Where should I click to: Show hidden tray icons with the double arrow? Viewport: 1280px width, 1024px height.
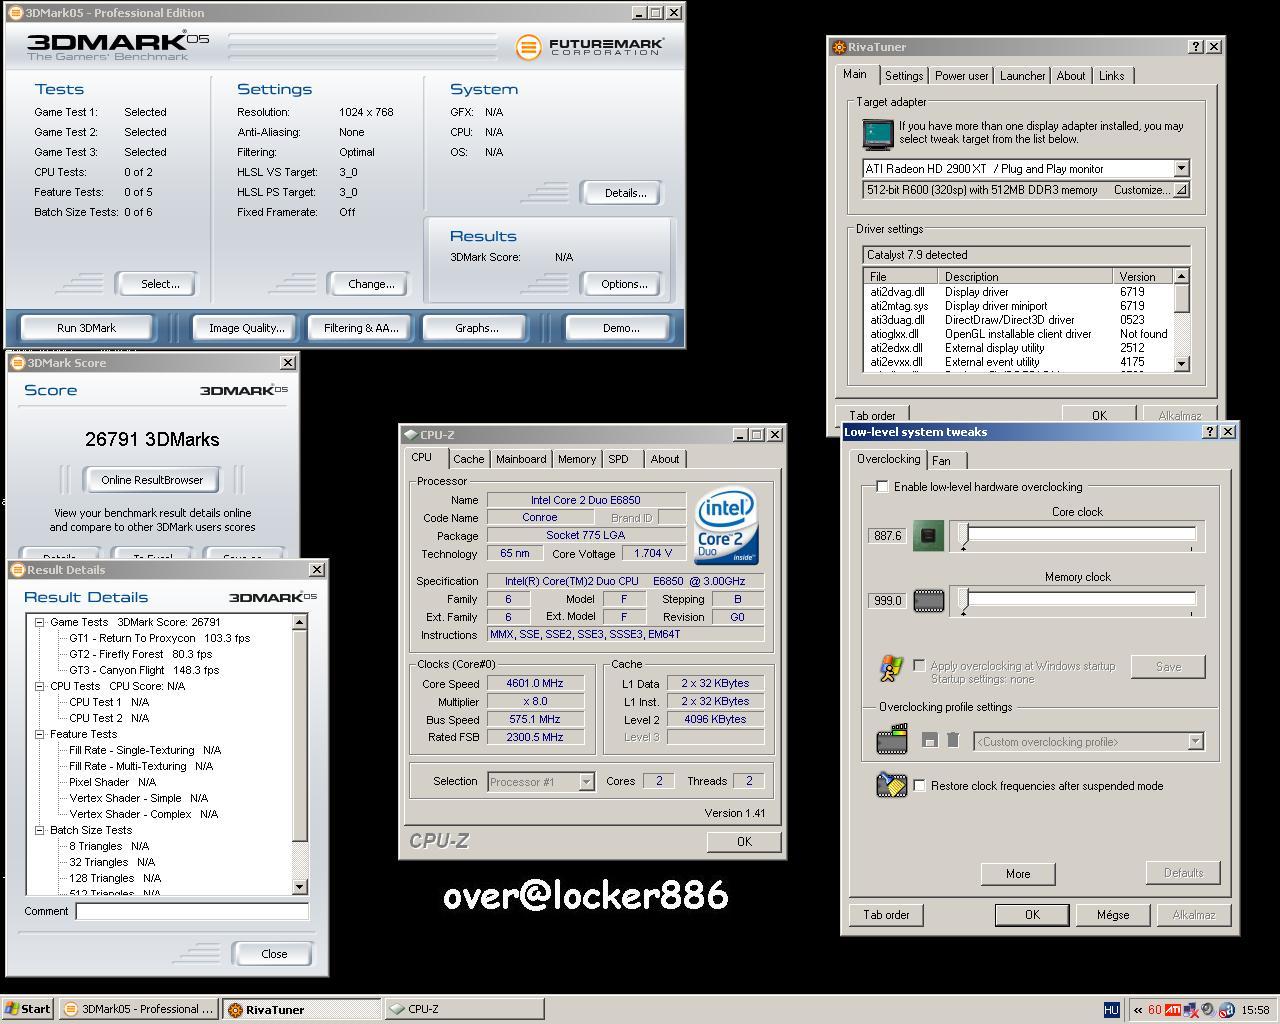point(1137,1010)
